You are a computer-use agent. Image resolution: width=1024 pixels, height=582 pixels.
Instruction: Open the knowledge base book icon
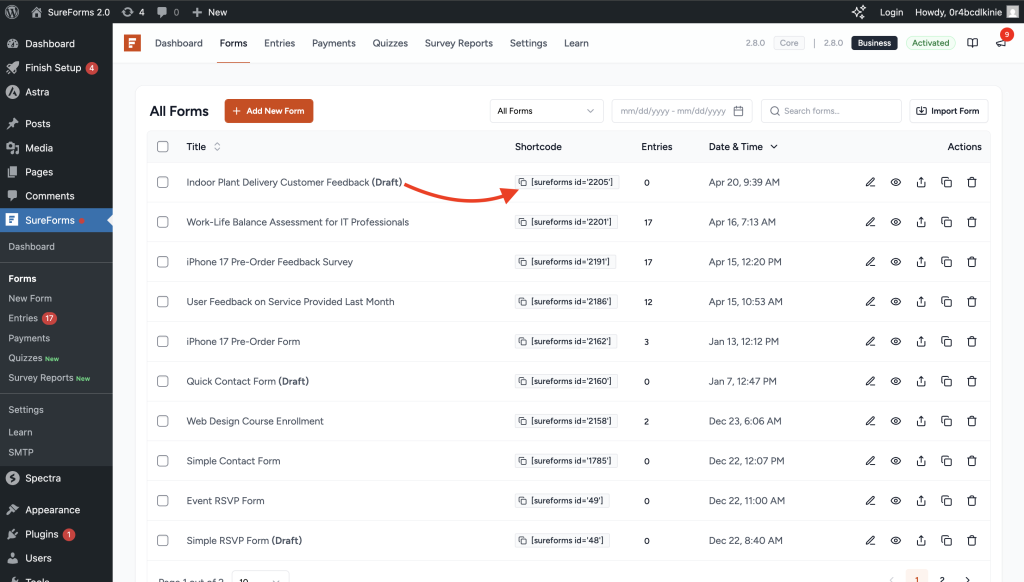tap(972, 43)
